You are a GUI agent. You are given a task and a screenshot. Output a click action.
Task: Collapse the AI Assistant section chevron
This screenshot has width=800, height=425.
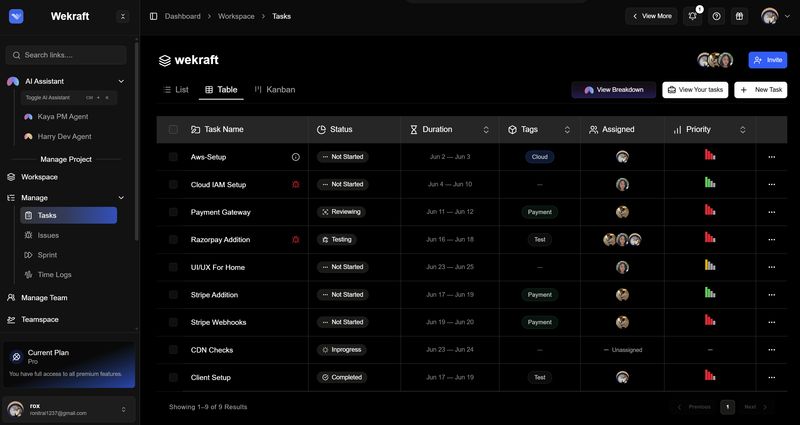(x=121, y=81)
